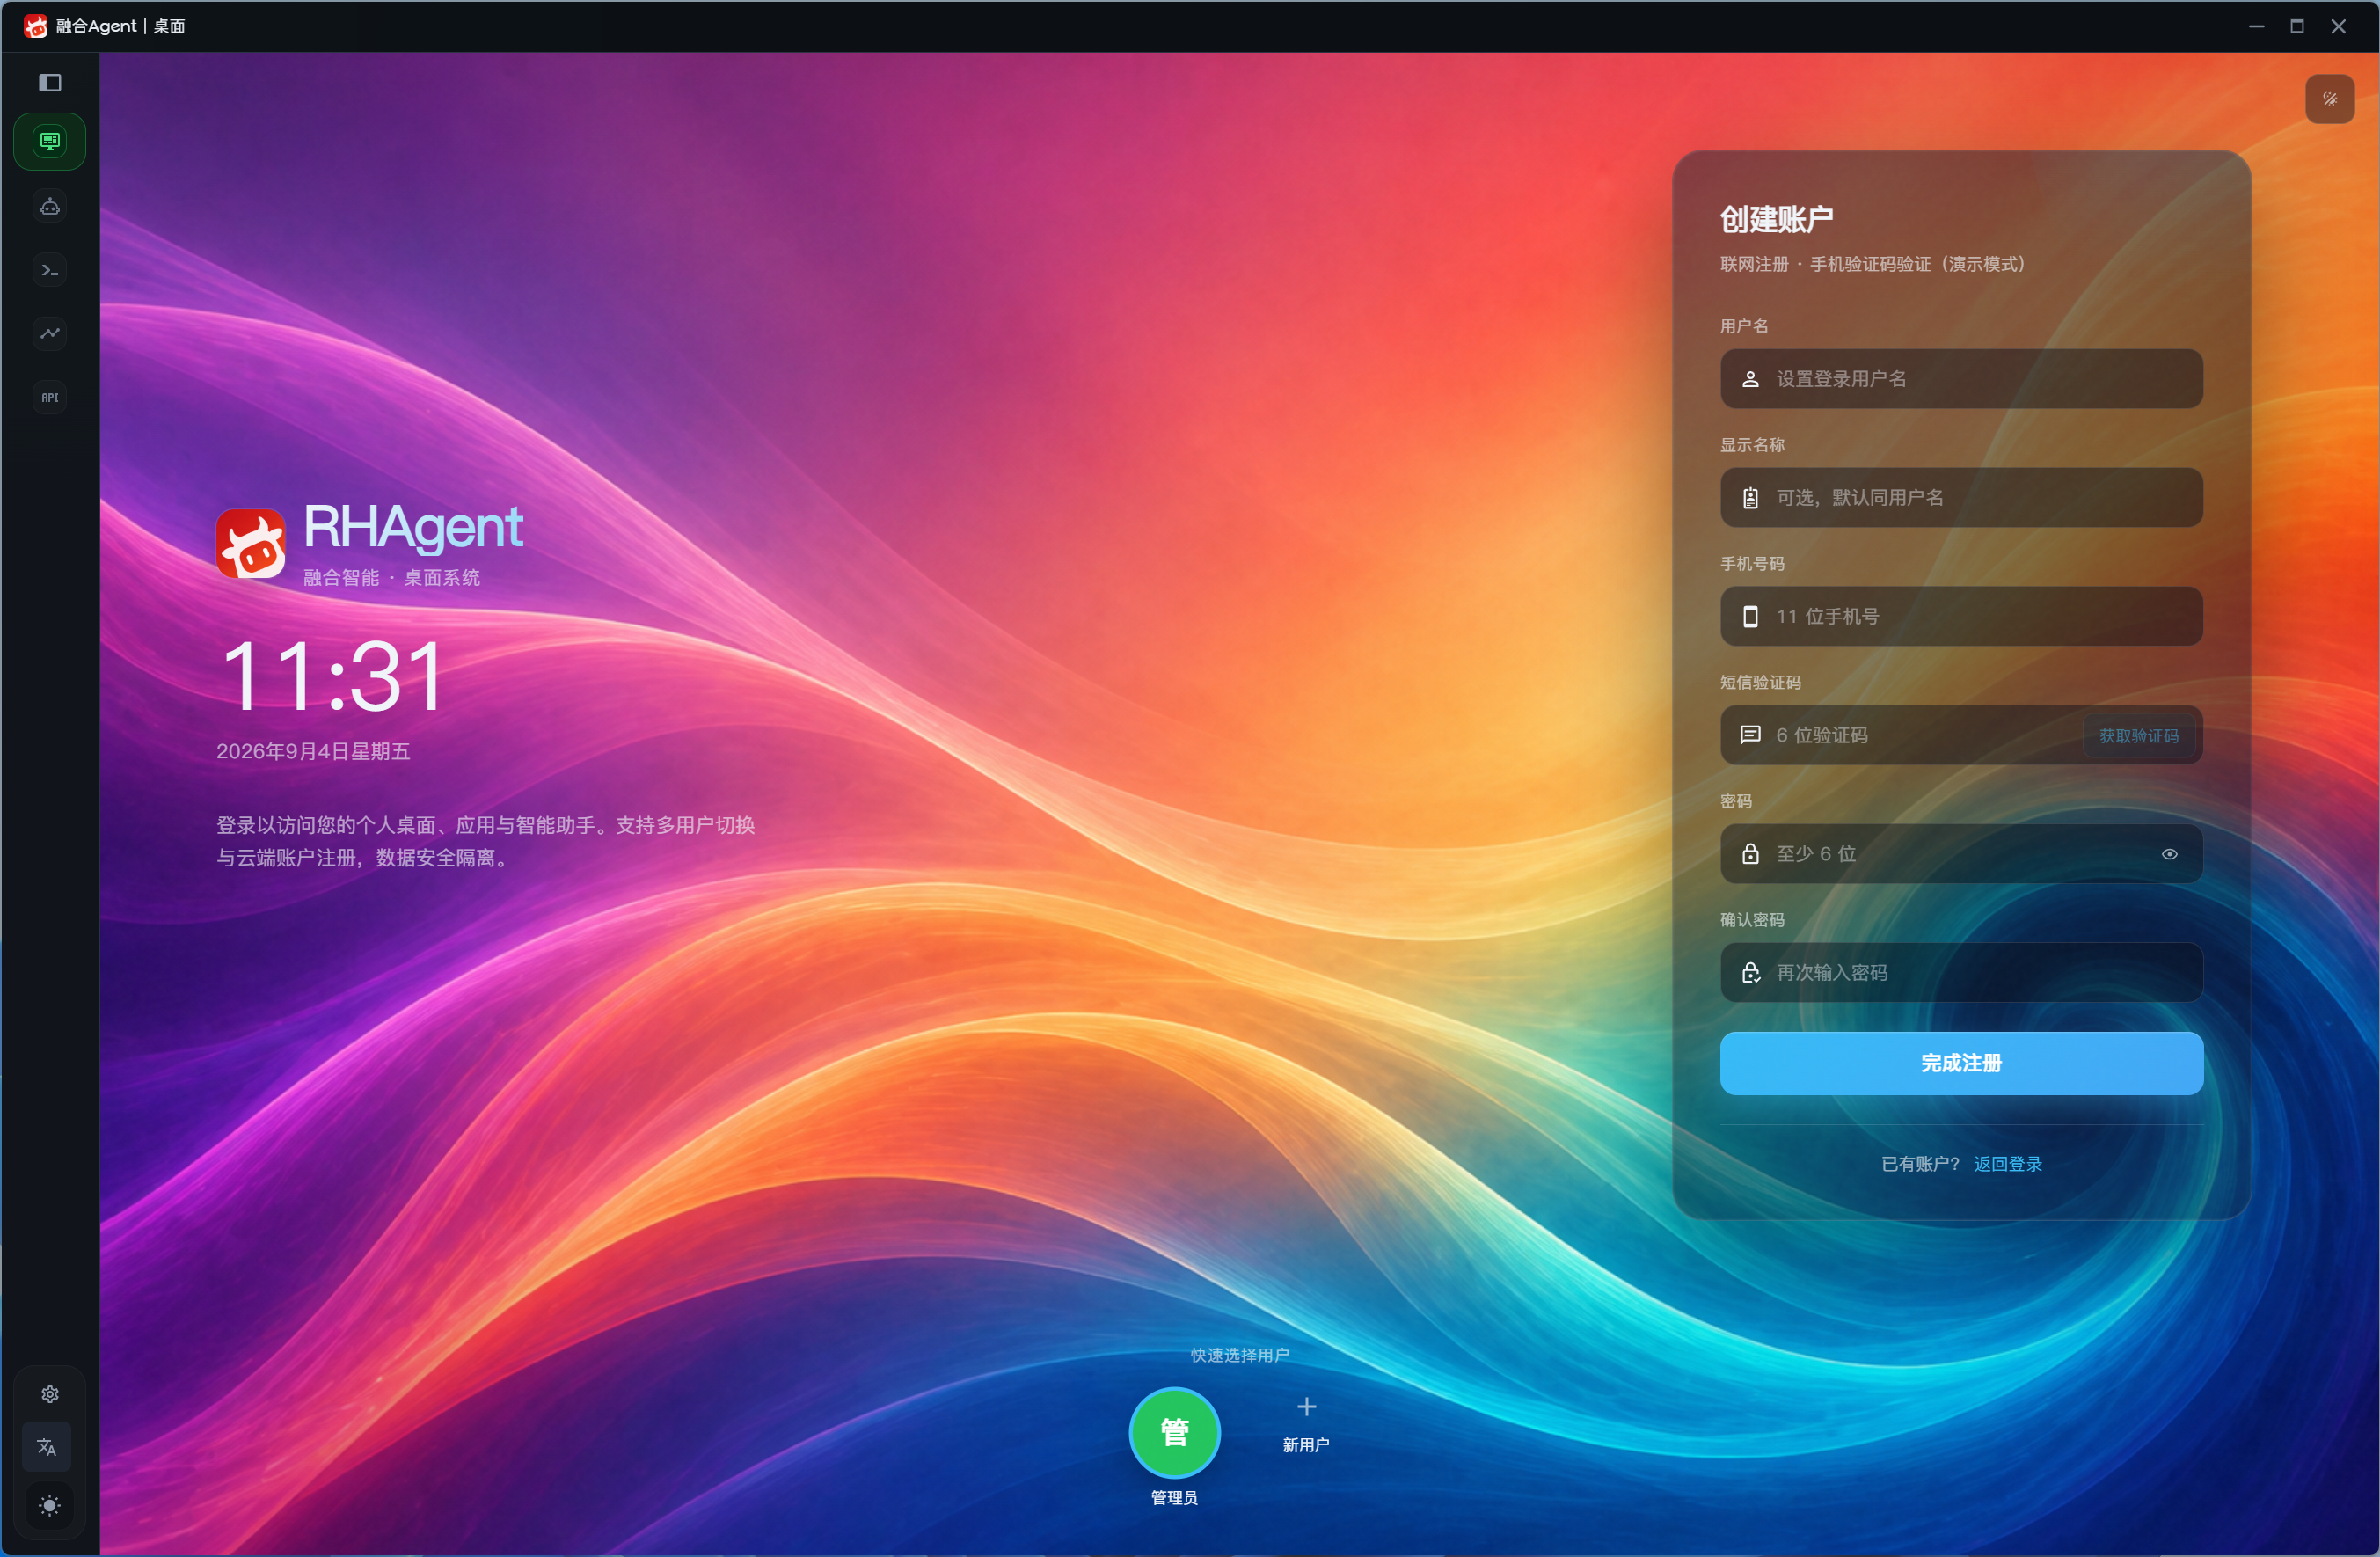
Task: Open the terminal sidebar icon
Action: 50,270
